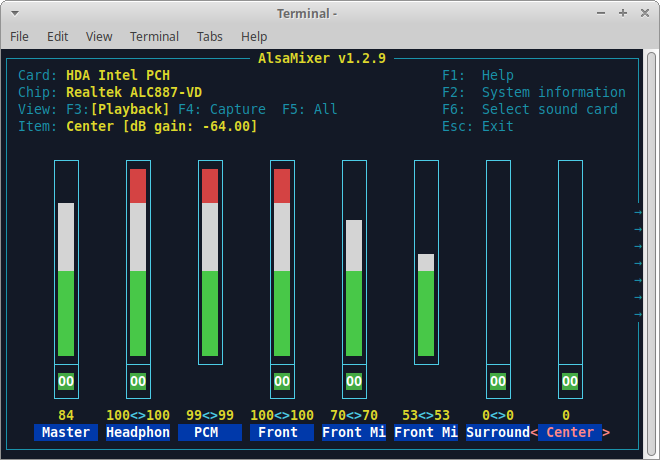Image resolution: width=660 pixels, height=460 pixels.
Task: Click the Headphone value 100<>100
Action: [138, 415]
